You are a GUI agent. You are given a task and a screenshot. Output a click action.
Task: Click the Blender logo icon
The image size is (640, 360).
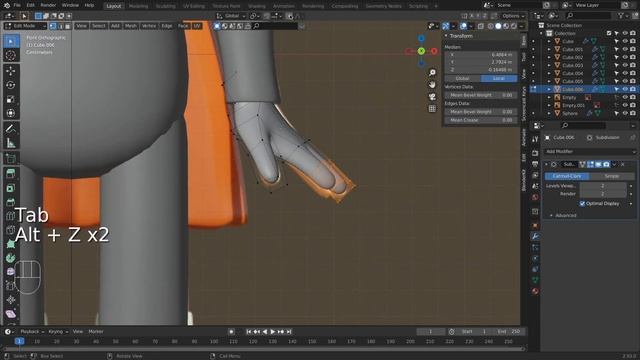pos(7,5)
